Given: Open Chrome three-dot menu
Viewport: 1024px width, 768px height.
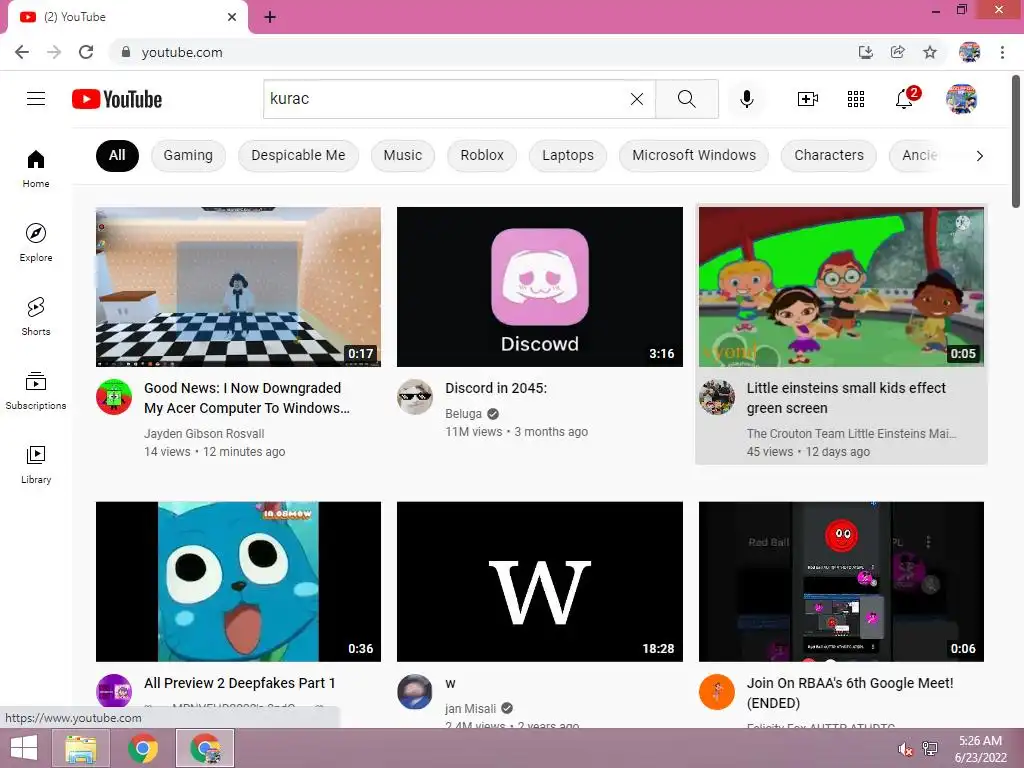Looking at the screenshot, I should (x=1002, y=52).
